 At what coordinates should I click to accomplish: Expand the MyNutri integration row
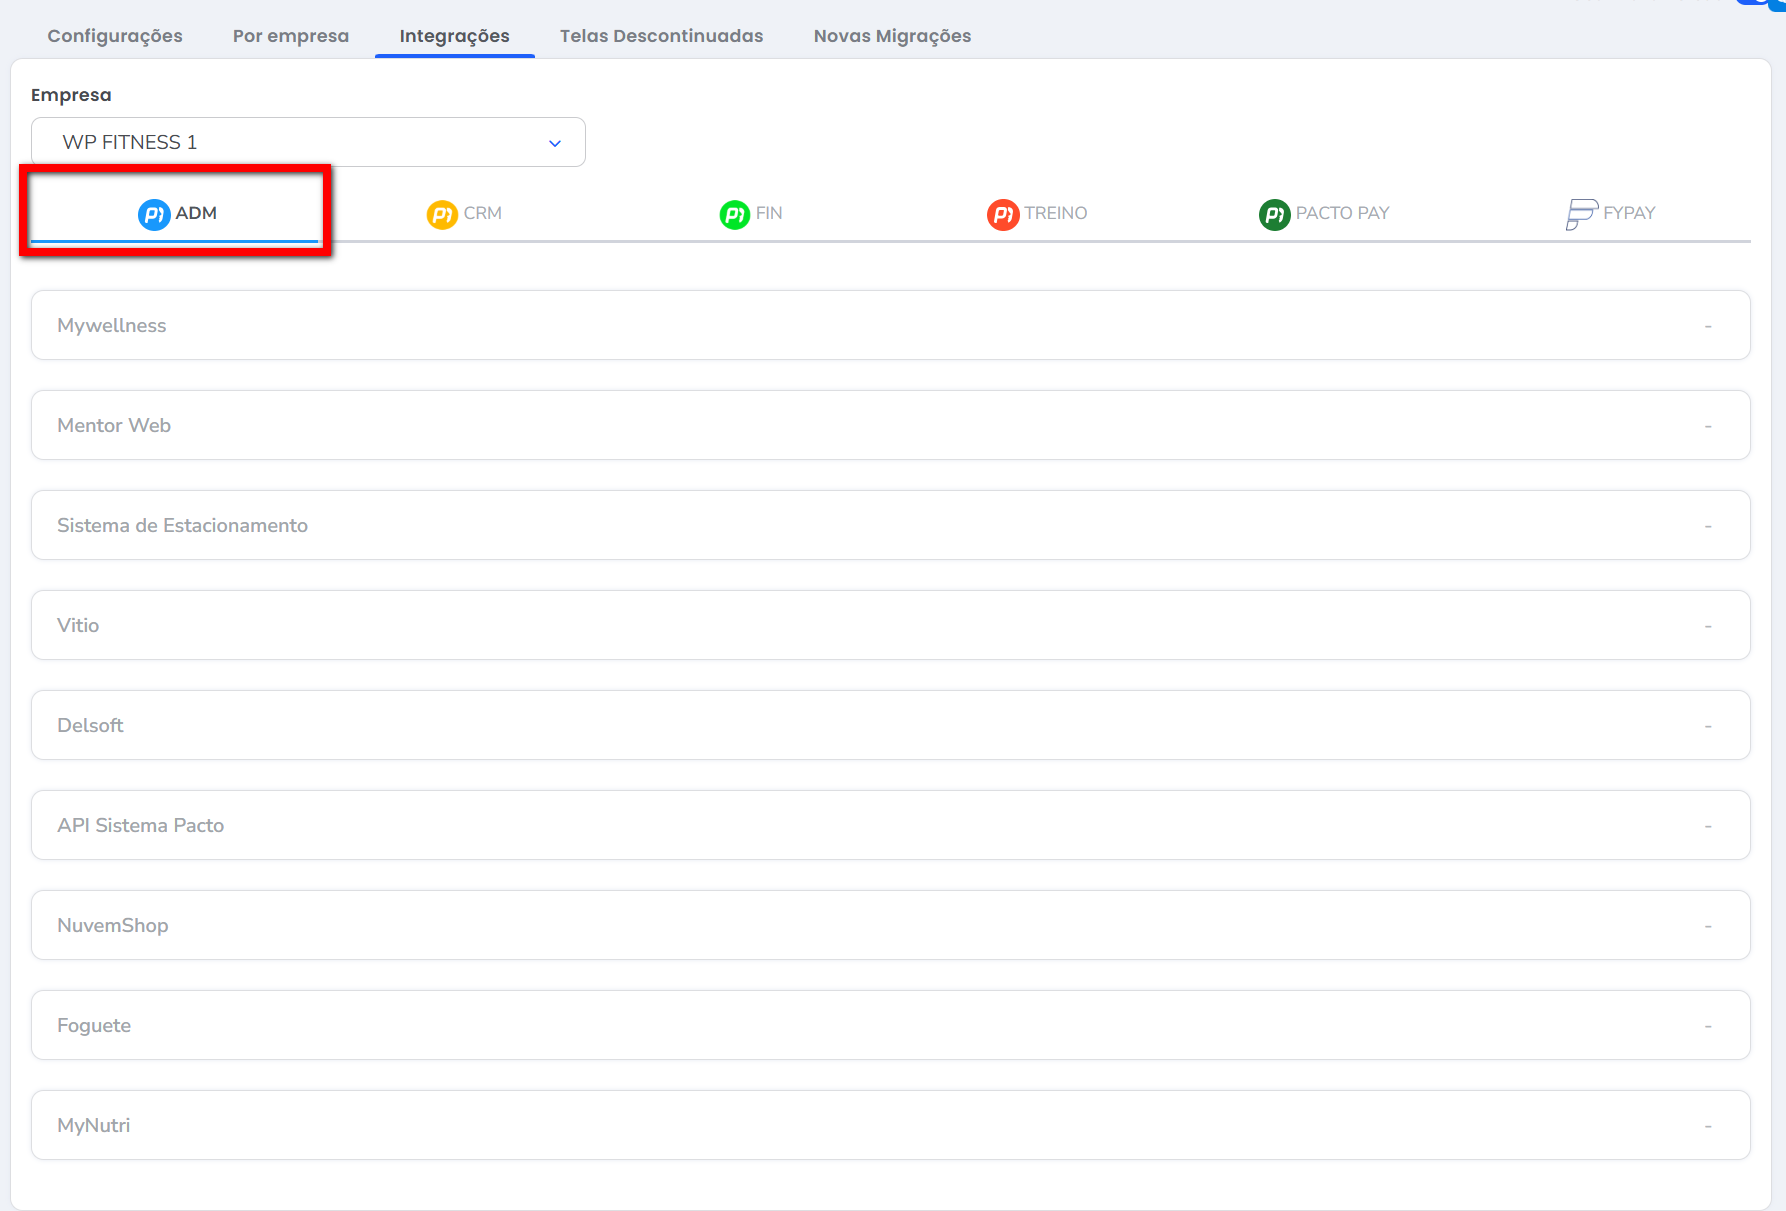point(890,1125)
